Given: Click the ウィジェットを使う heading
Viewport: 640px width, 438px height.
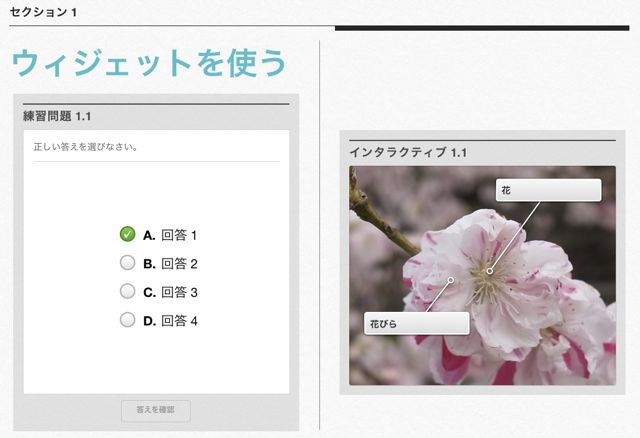Looking at the screenshot, I should click(149, 63).
